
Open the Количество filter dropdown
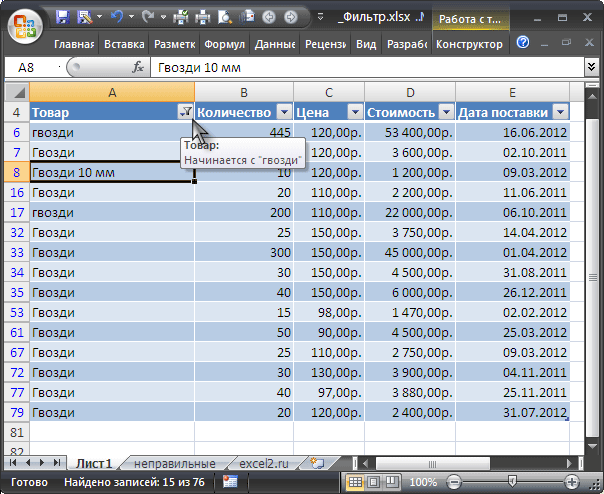[x=284, y=112]
